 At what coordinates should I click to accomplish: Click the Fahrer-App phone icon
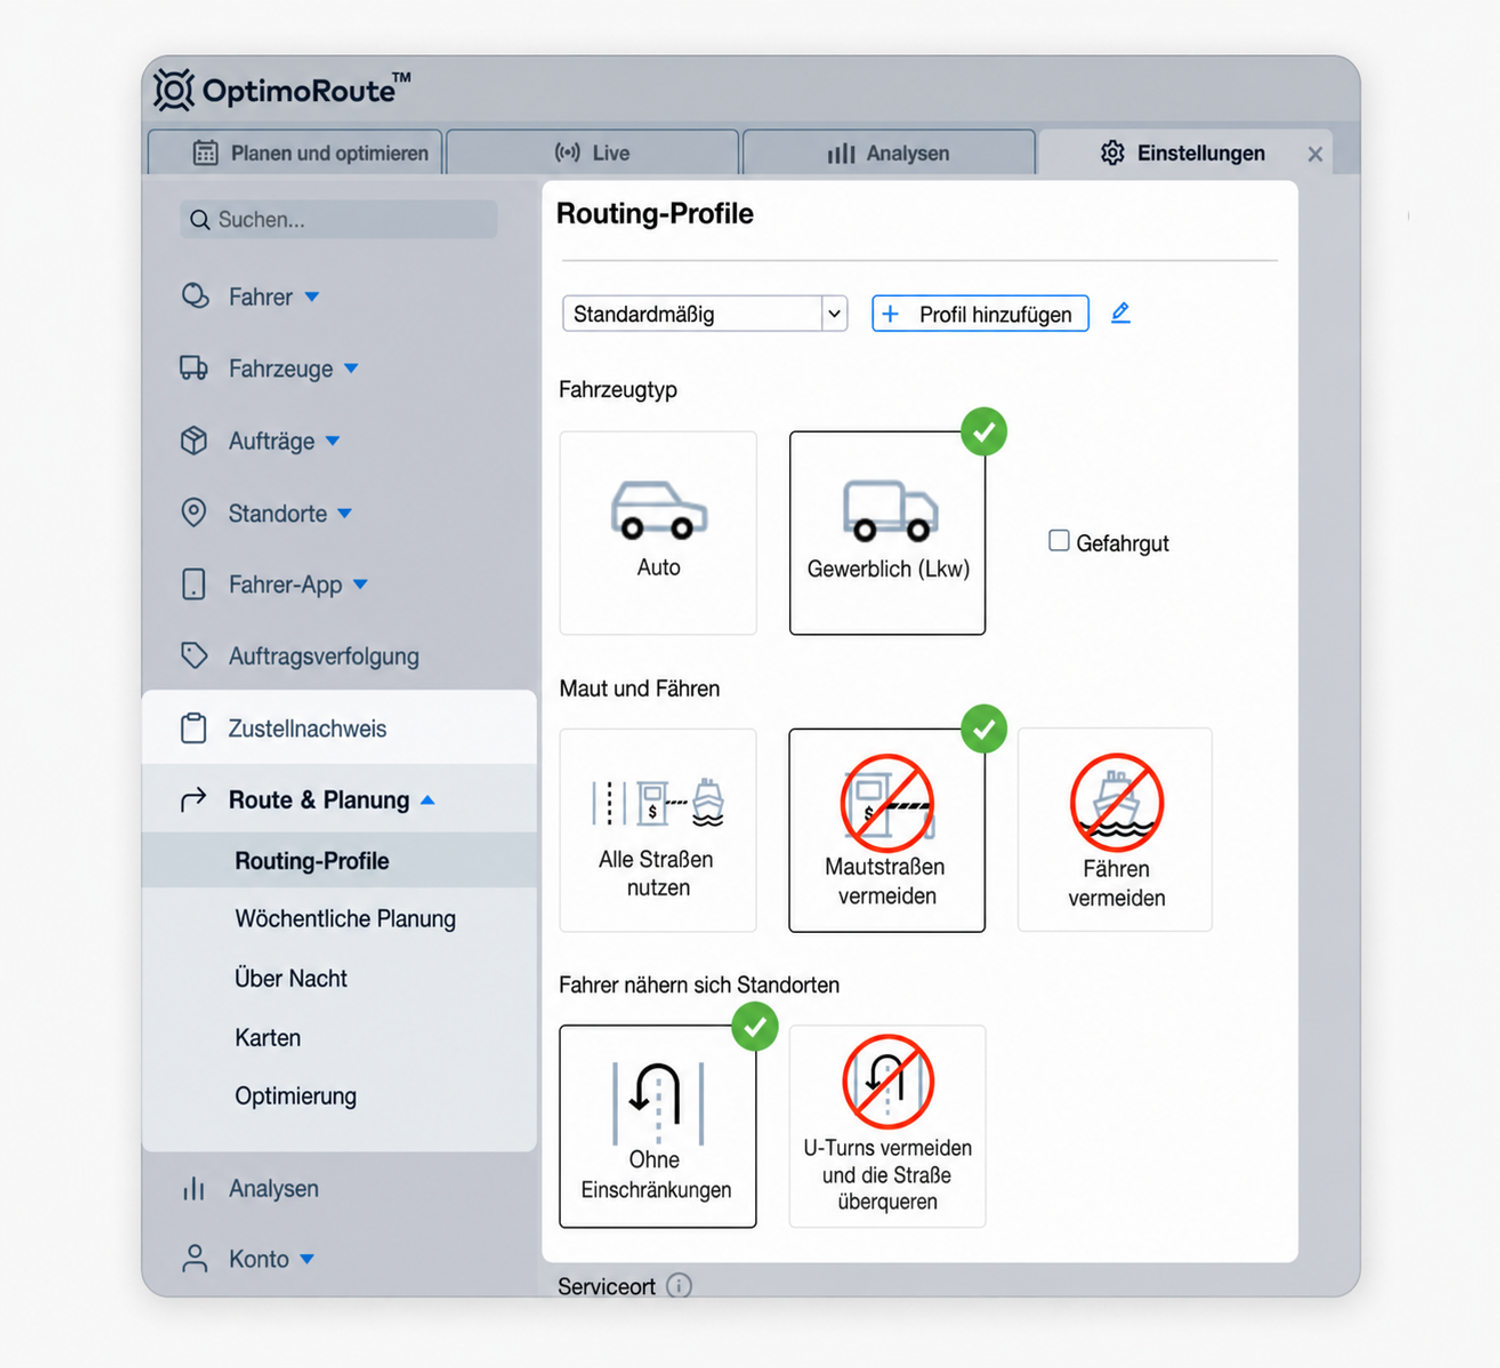194,584
